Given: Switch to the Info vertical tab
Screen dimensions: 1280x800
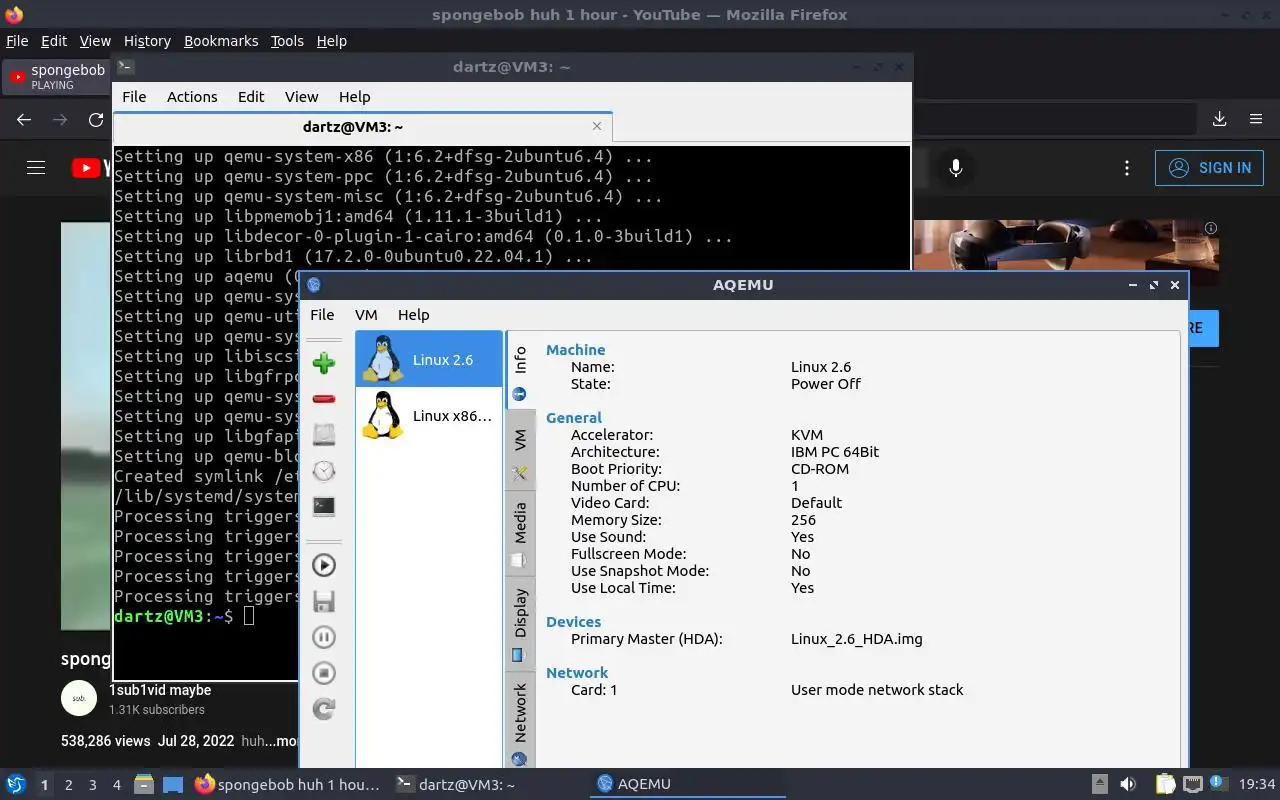Looking at the screenshot, I should tap(520, 371).
